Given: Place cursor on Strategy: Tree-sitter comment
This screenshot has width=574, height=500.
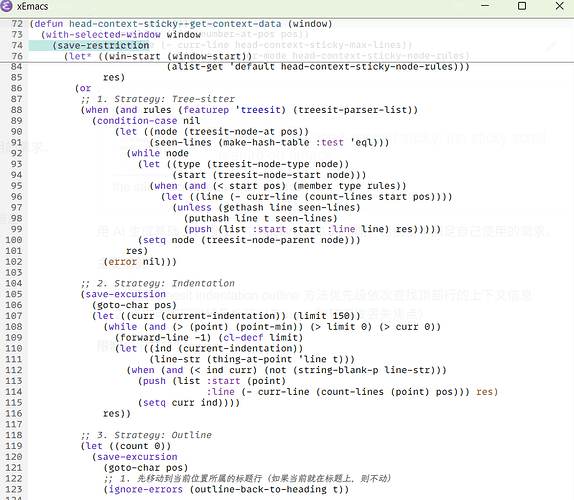Looking at the screenshot, I should 158,99.
